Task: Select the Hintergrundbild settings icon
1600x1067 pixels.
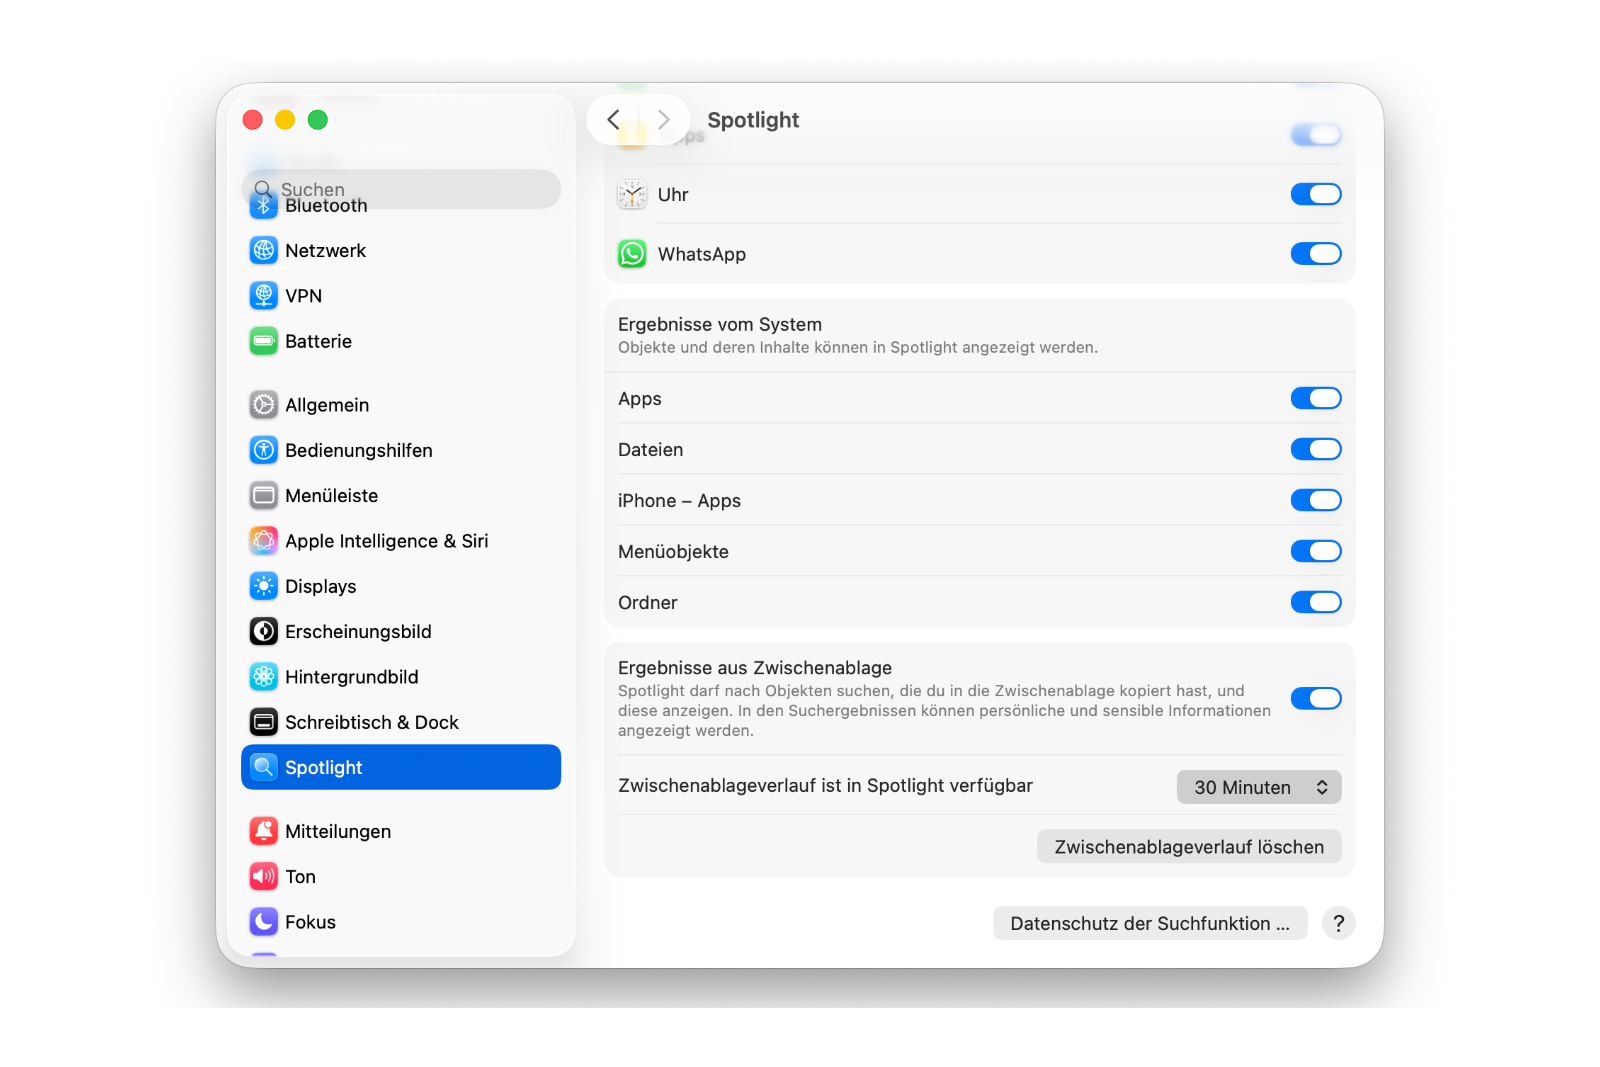Action: point(263,676)
